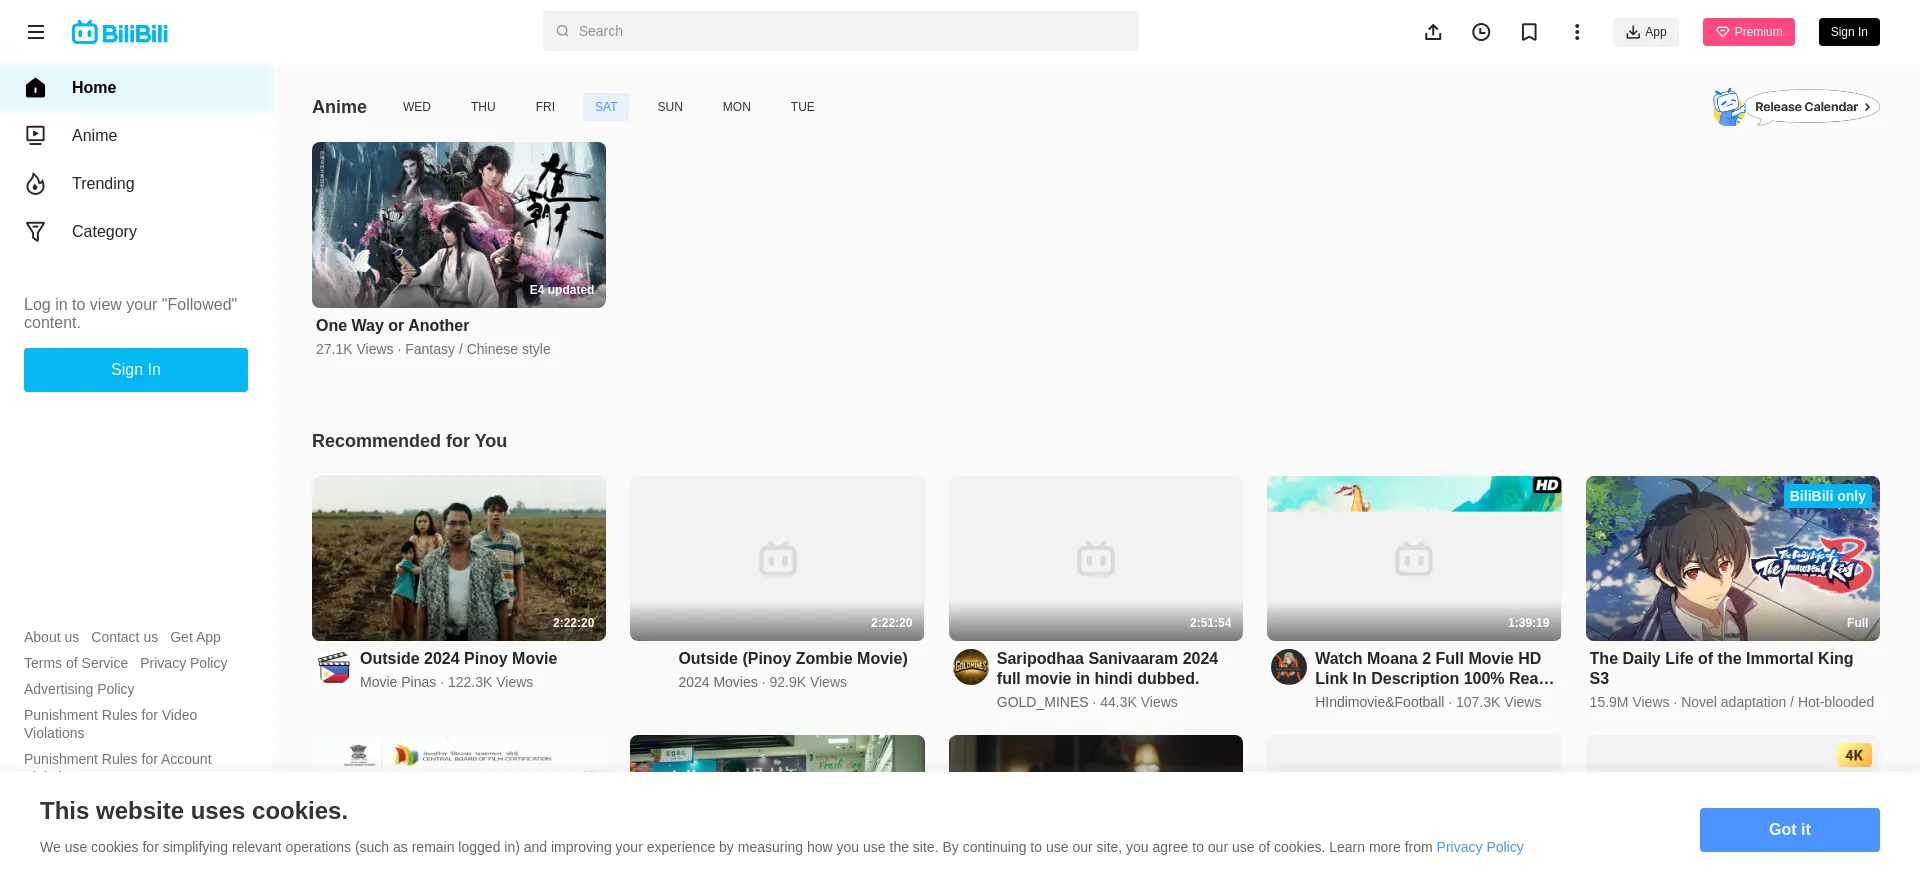Open the bookmarks icon in header
The image size is (1920, 888).
1529,32
